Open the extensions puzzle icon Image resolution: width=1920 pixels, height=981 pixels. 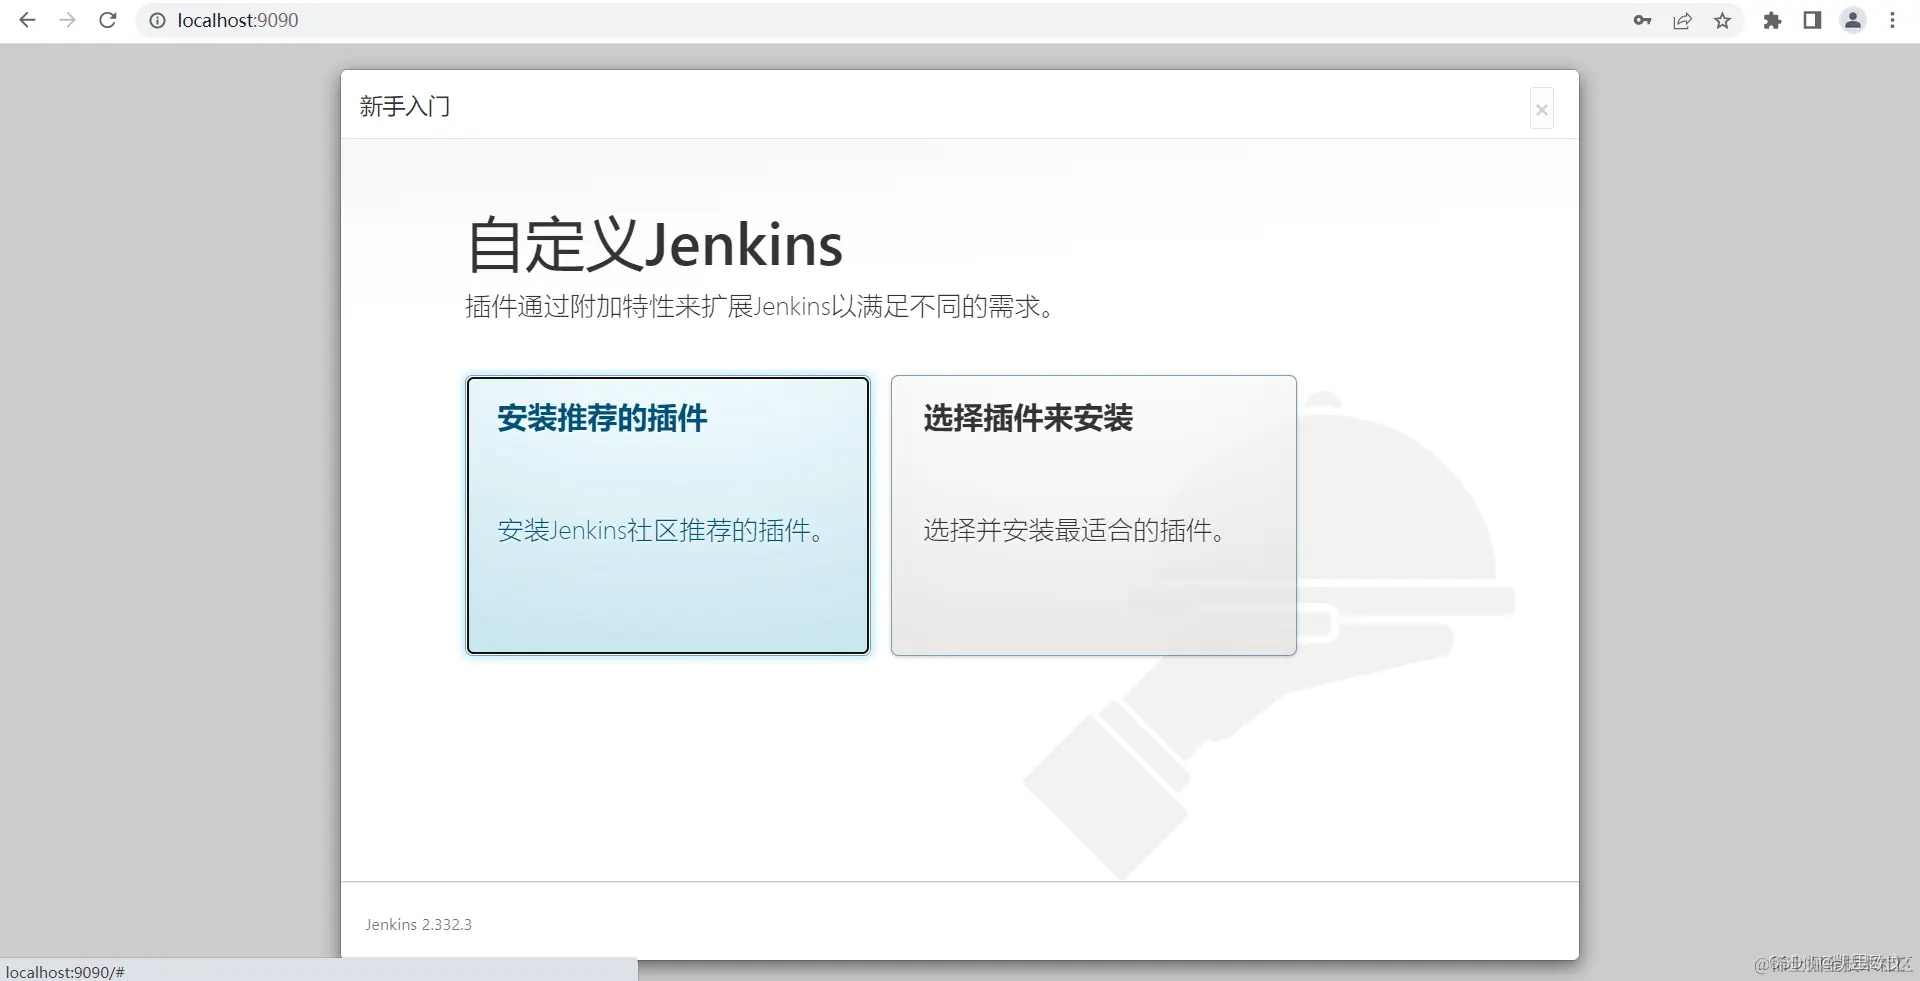(1772, 20)
